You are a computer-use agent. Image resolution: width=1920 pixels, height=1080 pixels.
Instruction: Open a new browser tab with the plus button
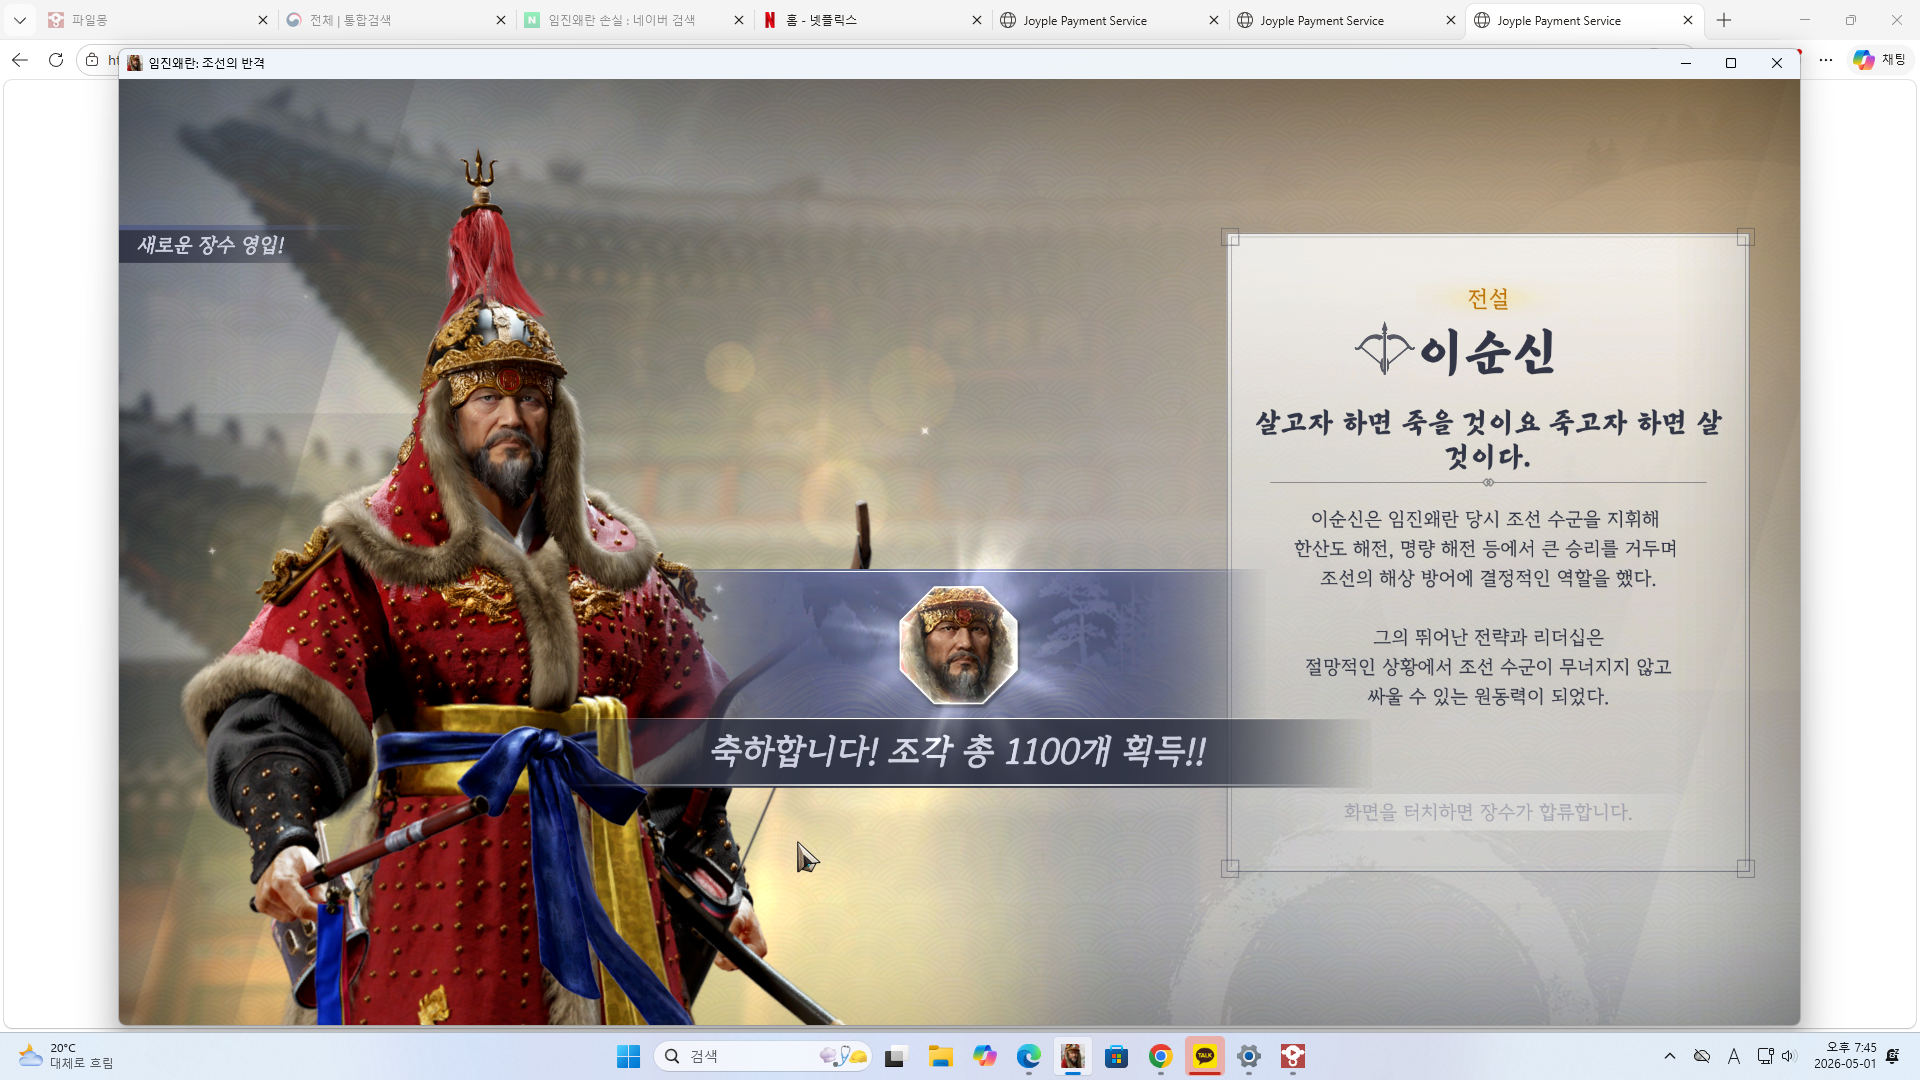point(1724,20)
